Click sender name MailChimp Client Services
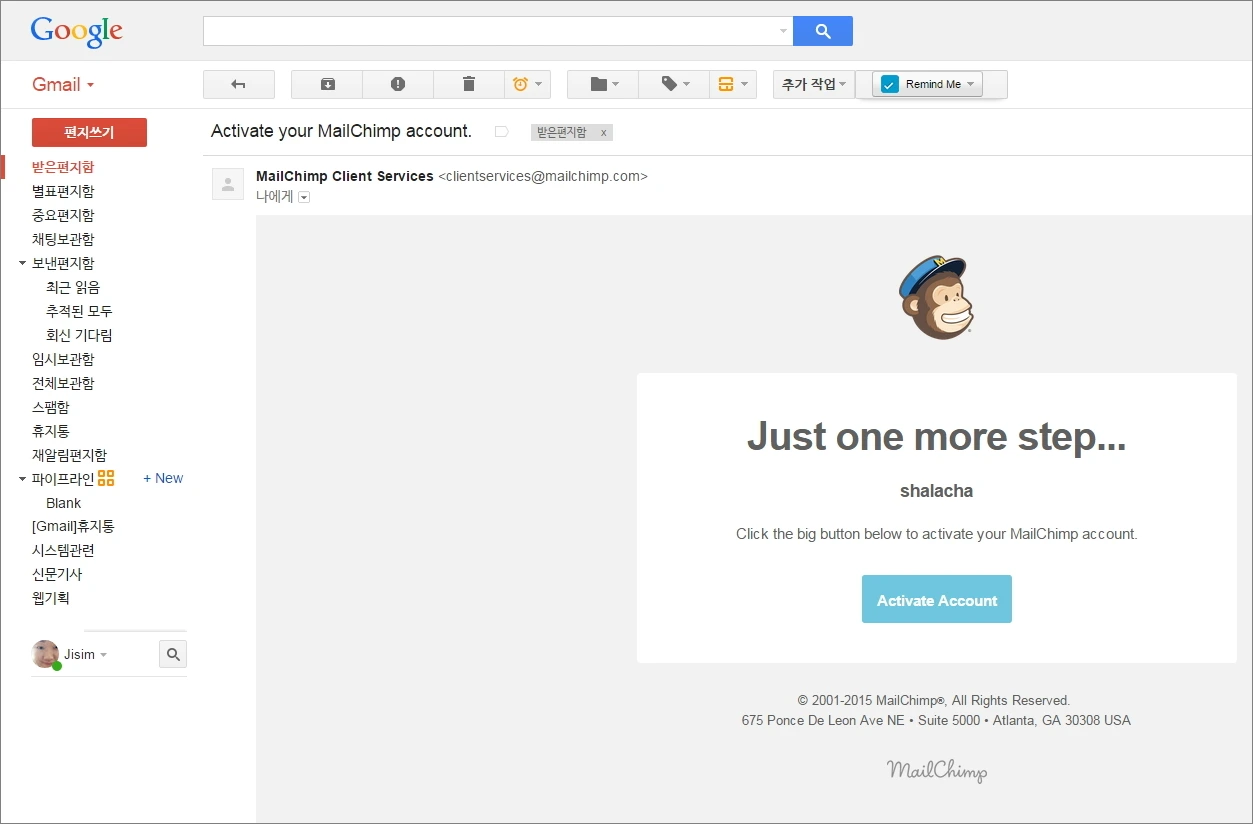 345,176
